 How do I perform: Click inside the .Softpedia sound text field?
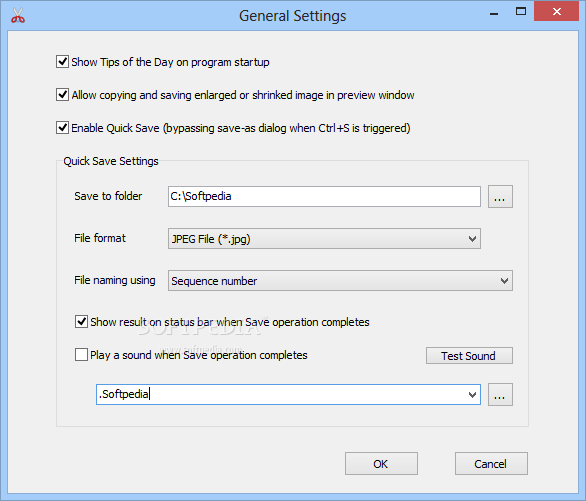pos(280,395)
